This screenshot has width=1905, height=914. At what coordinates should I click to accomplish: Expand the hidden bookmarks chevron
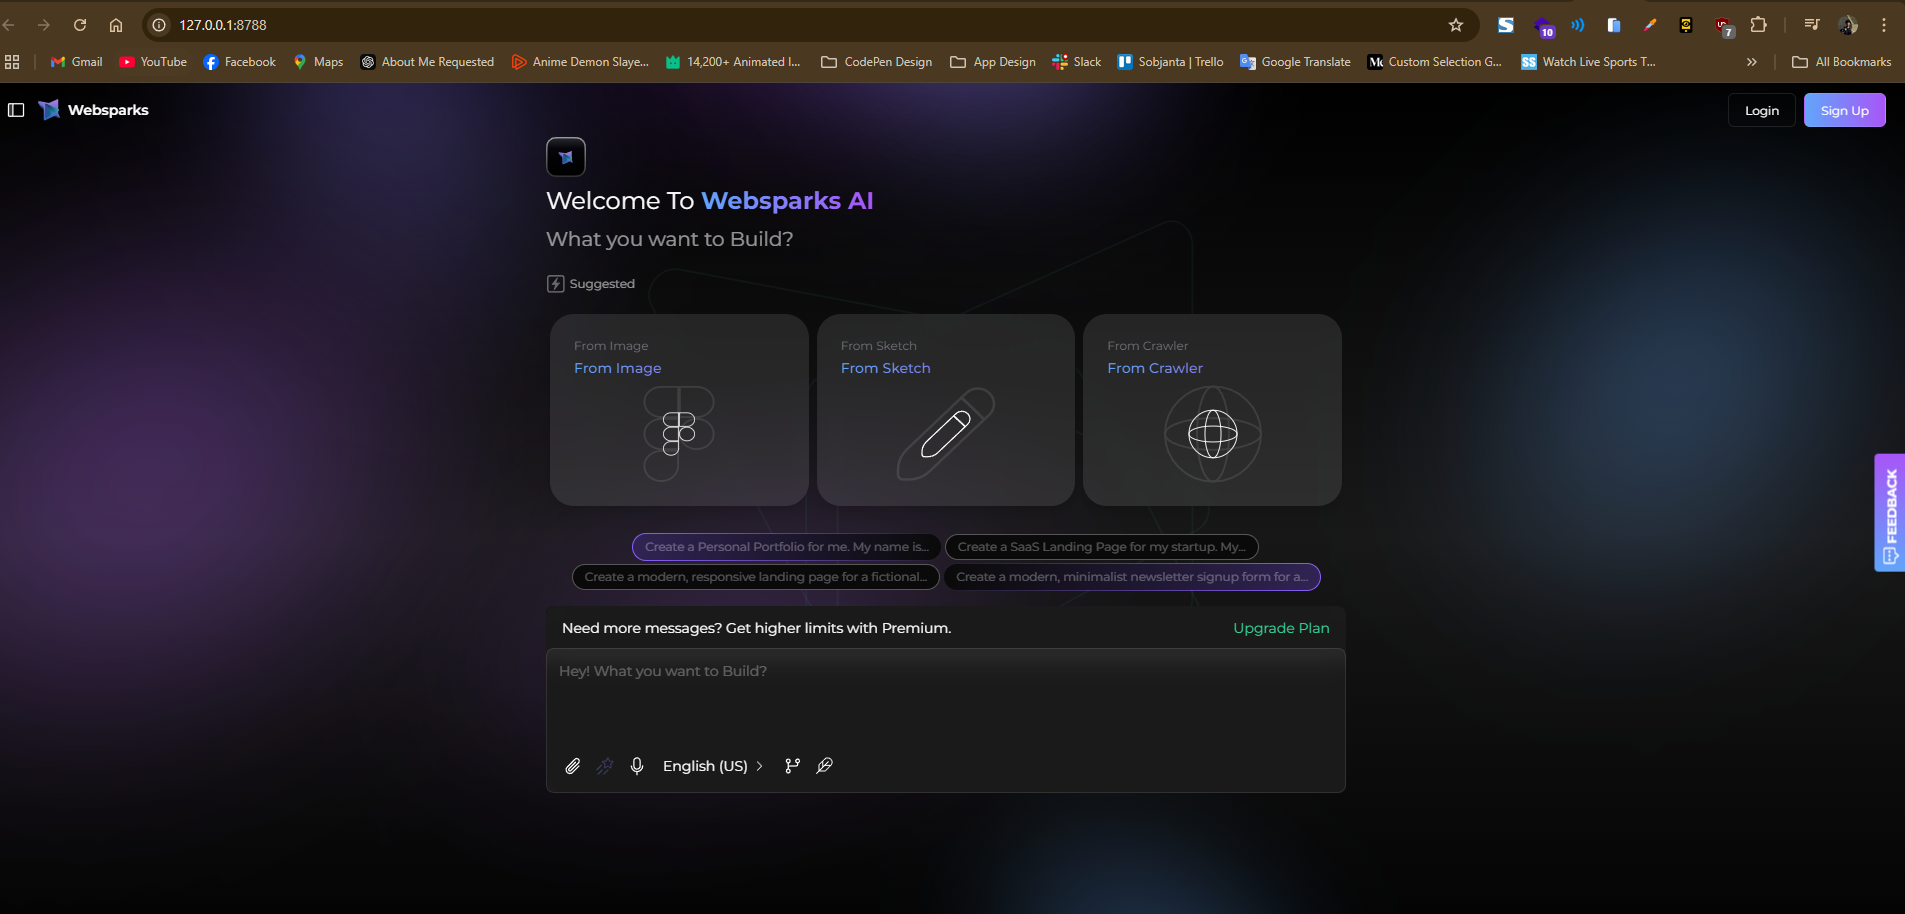tap(1751, 62)
